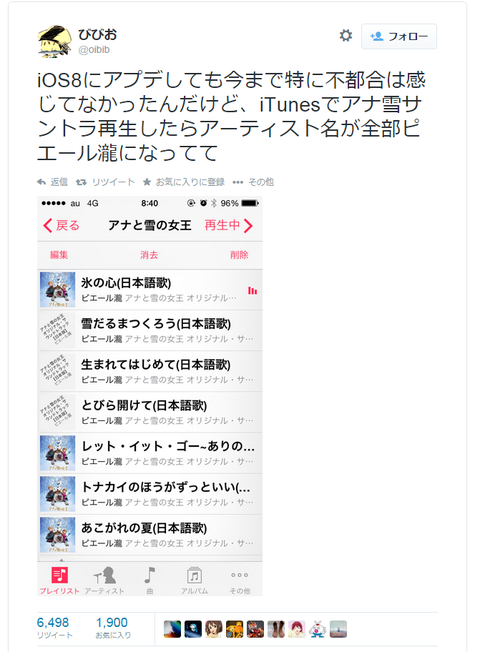
Task: Tap the 再生中 now playing chevron
Action: tap(248, 225)
